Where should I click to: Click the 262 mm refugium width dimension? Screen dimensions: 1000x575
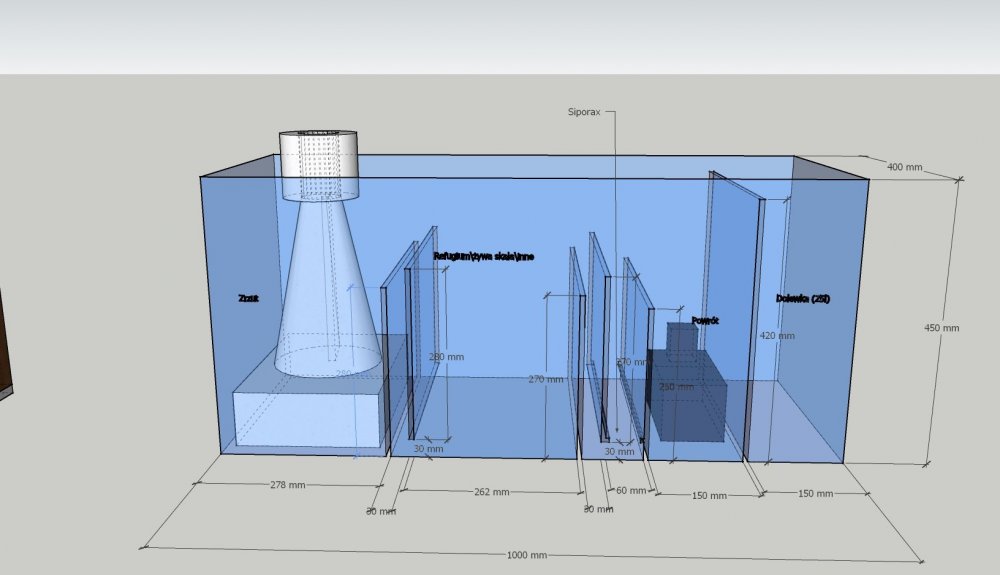(487, 492)
